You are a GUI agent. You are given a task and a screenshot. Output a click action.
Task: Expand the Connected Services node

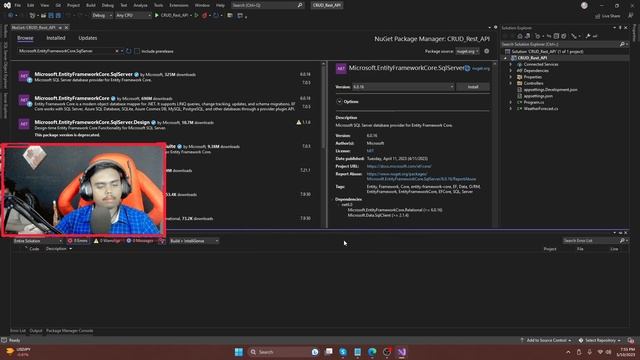click(510, 64)
